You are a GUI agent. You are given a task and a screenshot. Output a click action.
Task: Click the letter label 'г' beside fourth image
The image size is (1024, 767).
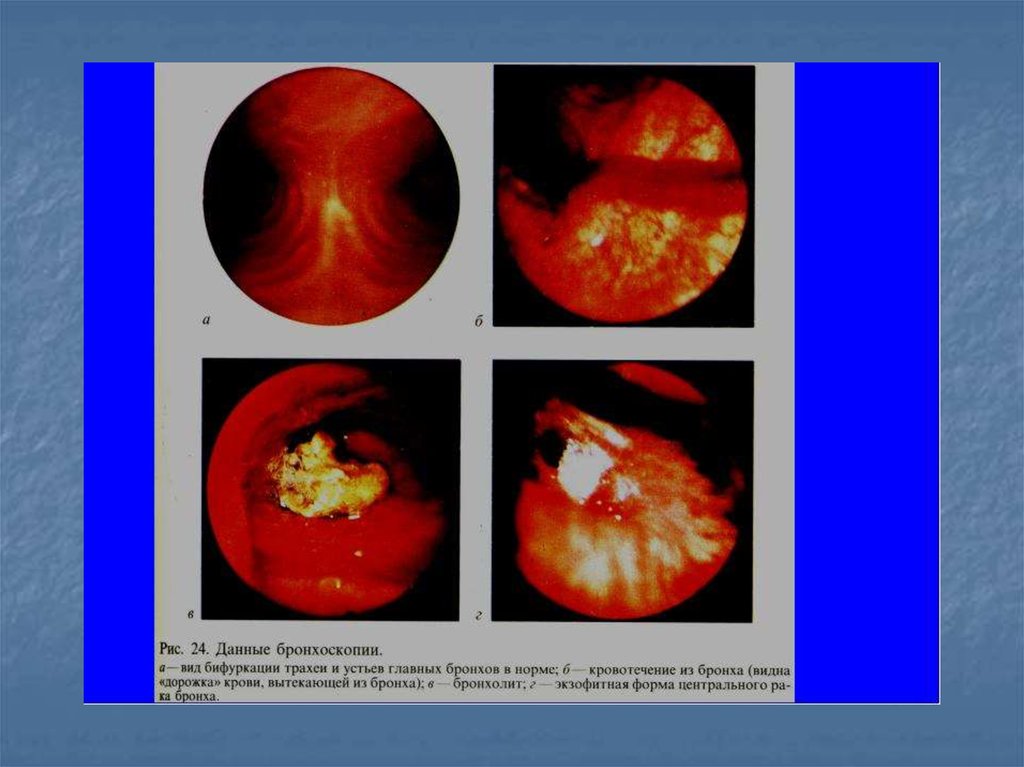point(479,615)
